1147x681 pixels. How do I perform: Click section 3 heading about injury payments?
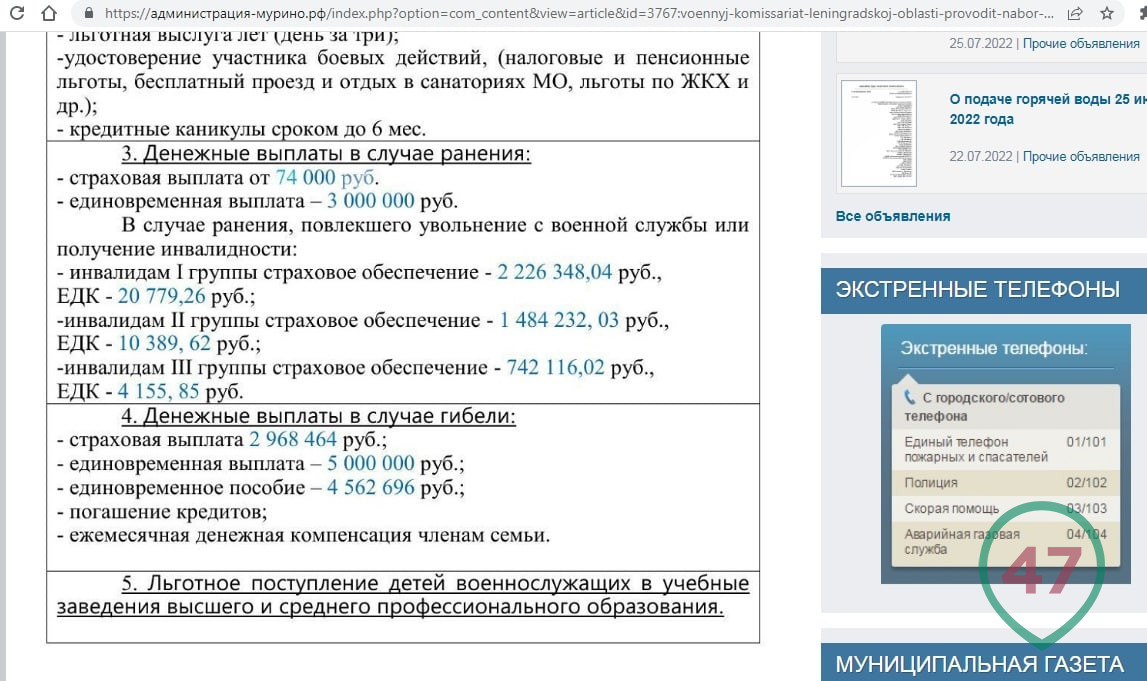point(326,154)
